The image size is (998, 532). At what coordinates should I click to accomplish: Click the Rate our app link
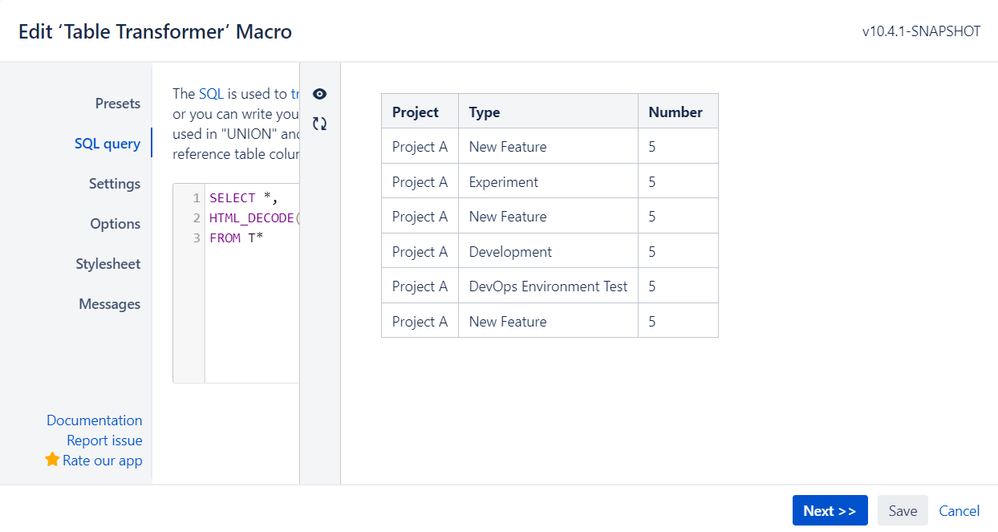102,460
